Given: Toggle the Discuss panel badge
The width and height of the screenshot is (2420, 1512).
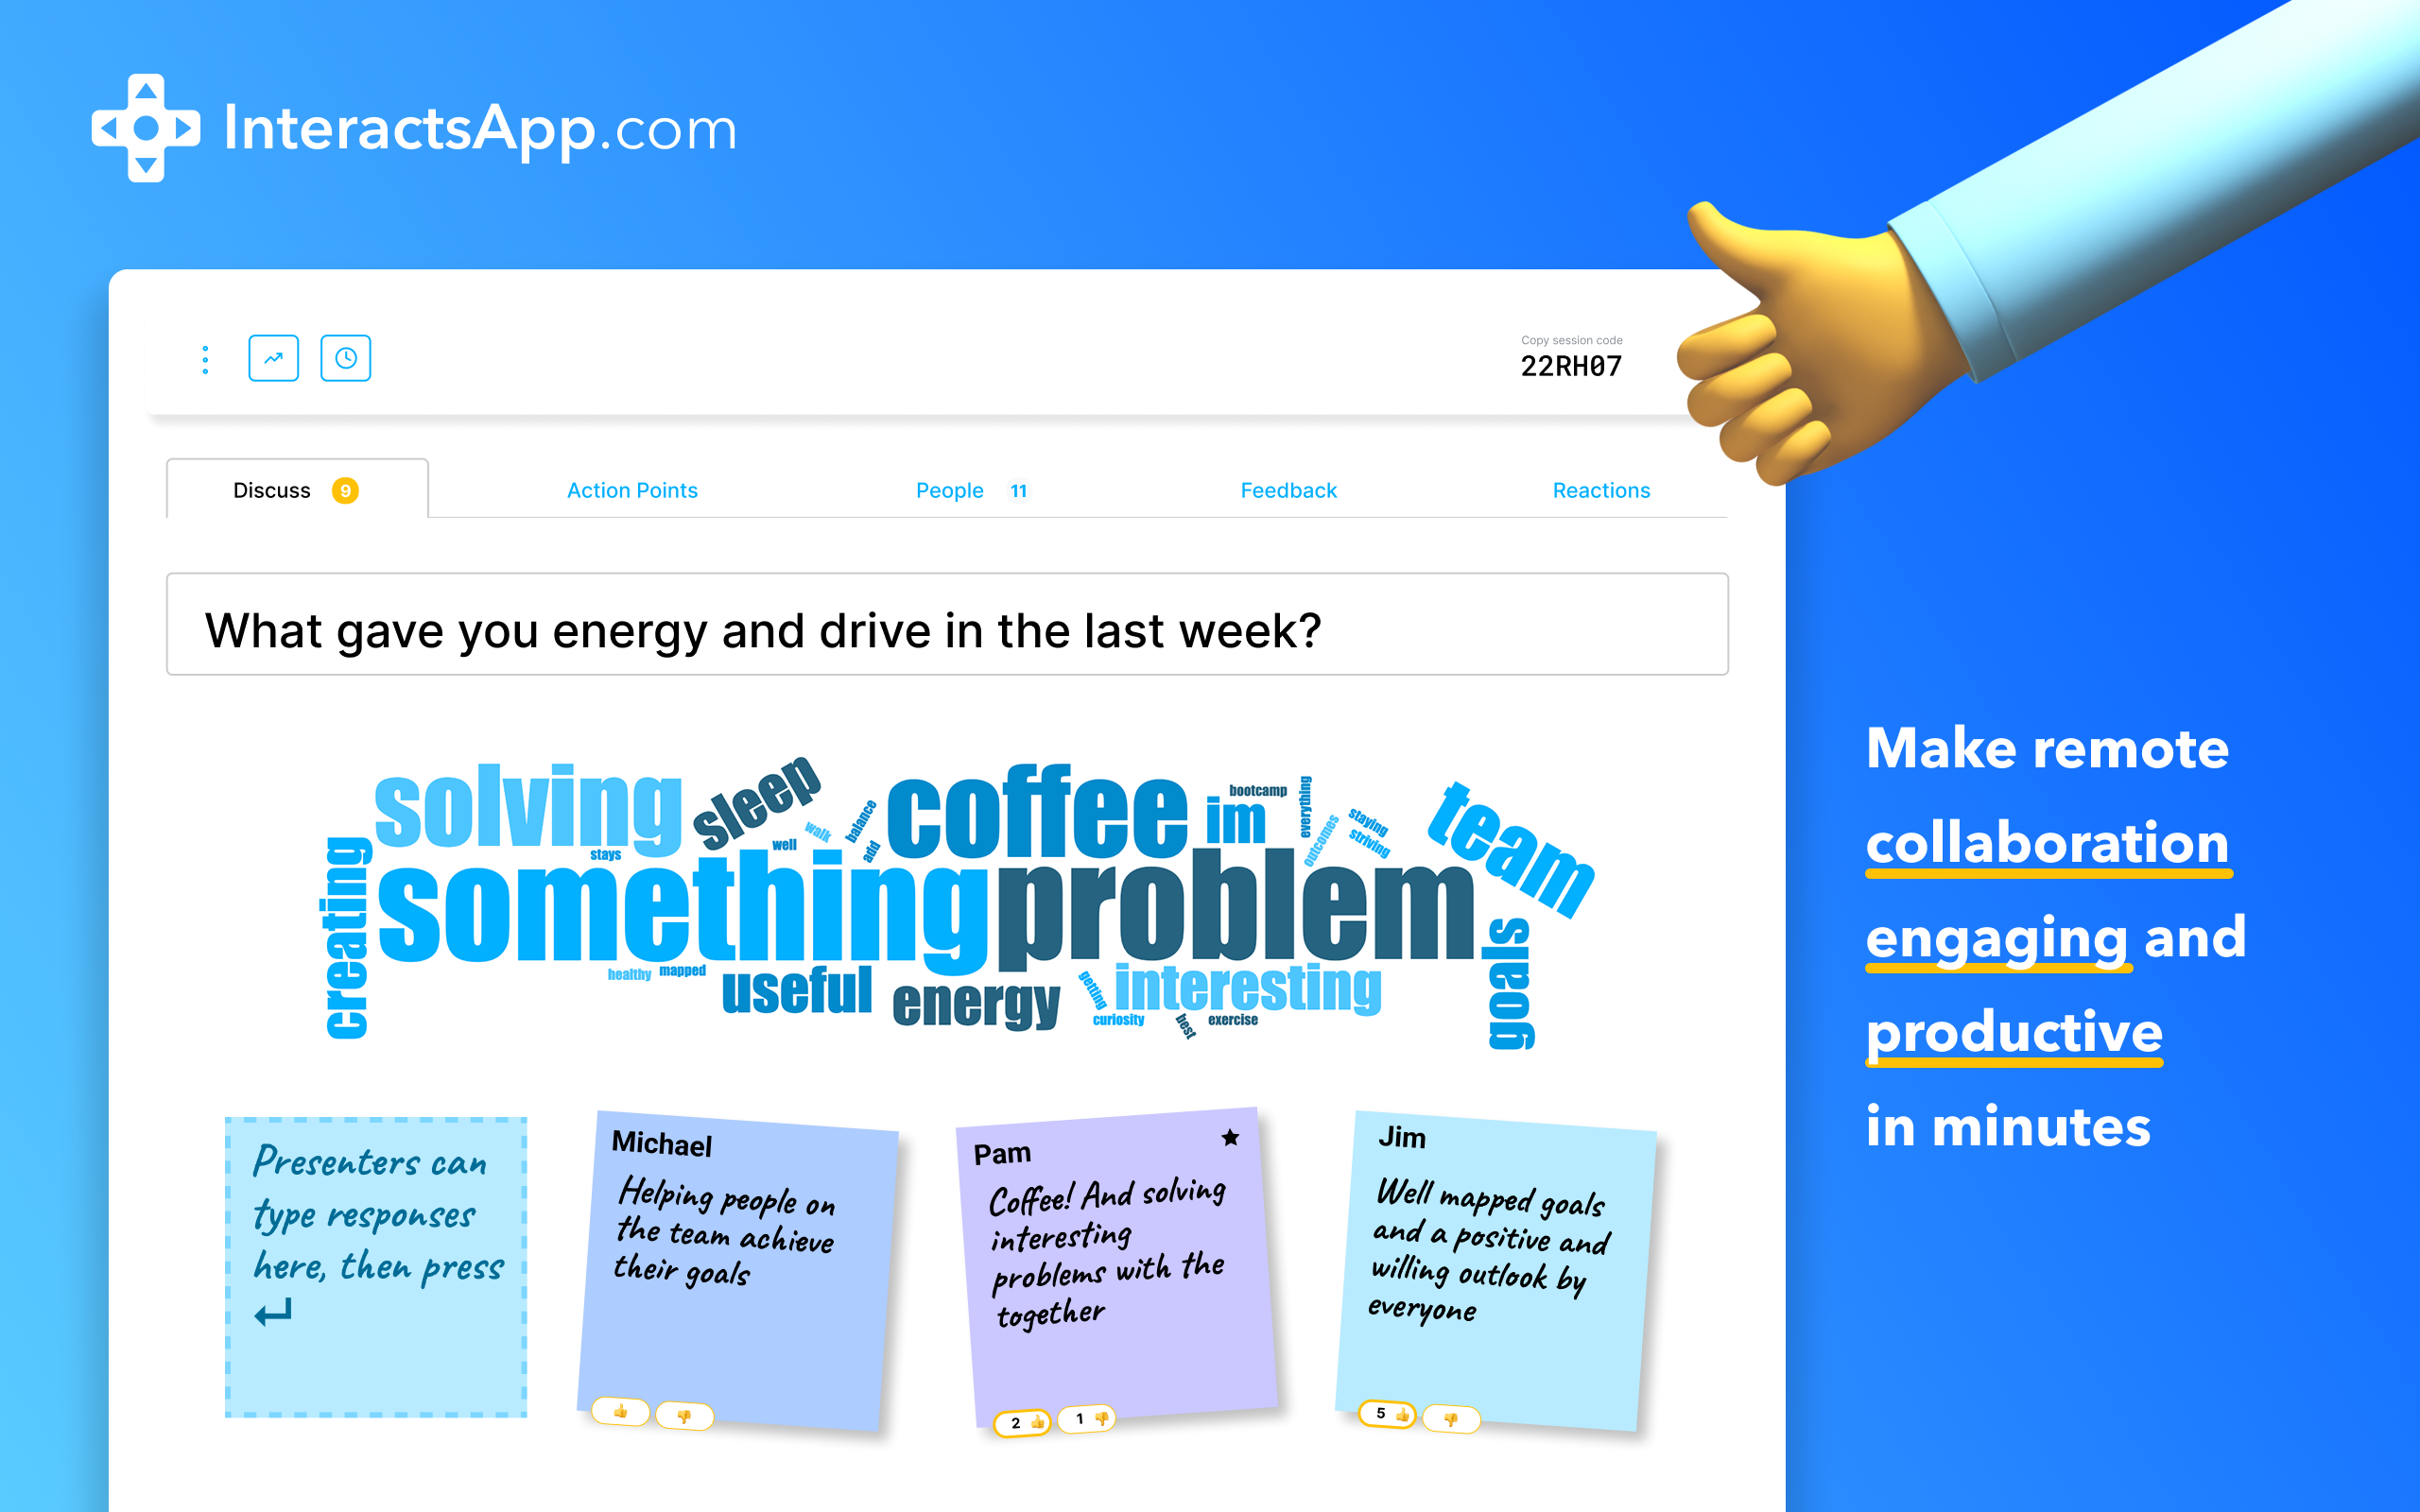Looking at the screenshot, I should pos(349,488).
